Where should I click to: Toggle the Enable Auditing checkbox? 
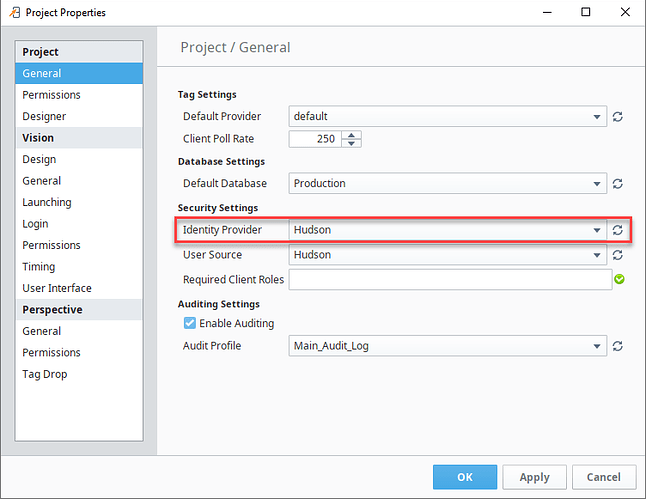click(189, 324)
